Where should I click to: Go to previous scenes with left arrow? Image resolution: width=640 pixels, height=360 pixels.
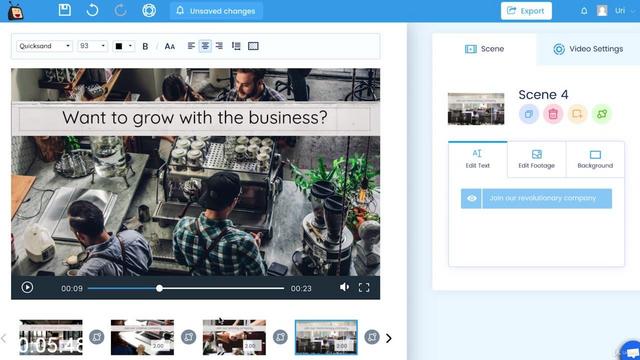(4, 338)
